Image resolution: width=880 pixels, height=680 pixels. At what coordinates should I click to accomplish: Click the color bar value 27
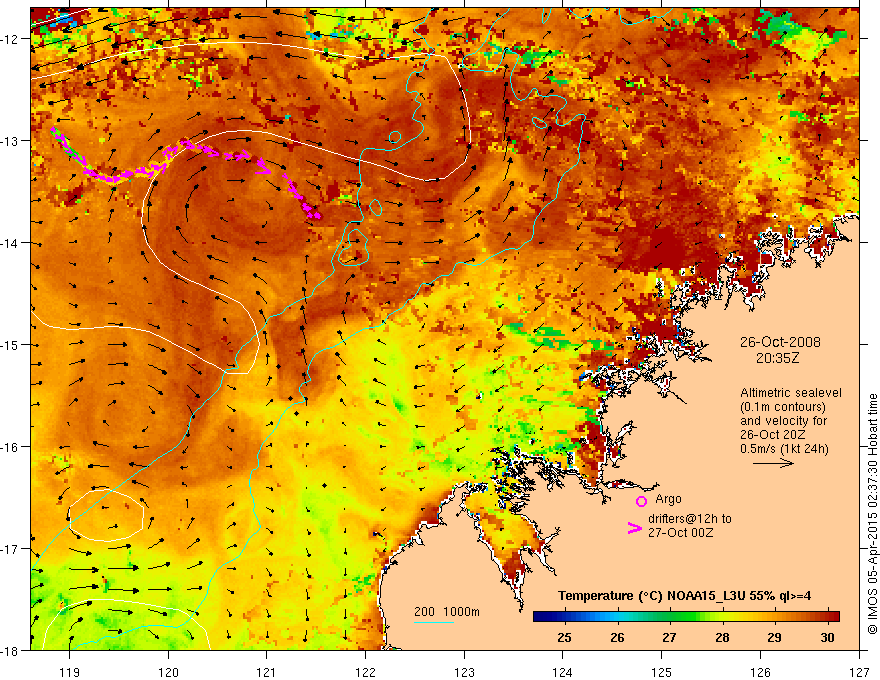click(669, 637)
